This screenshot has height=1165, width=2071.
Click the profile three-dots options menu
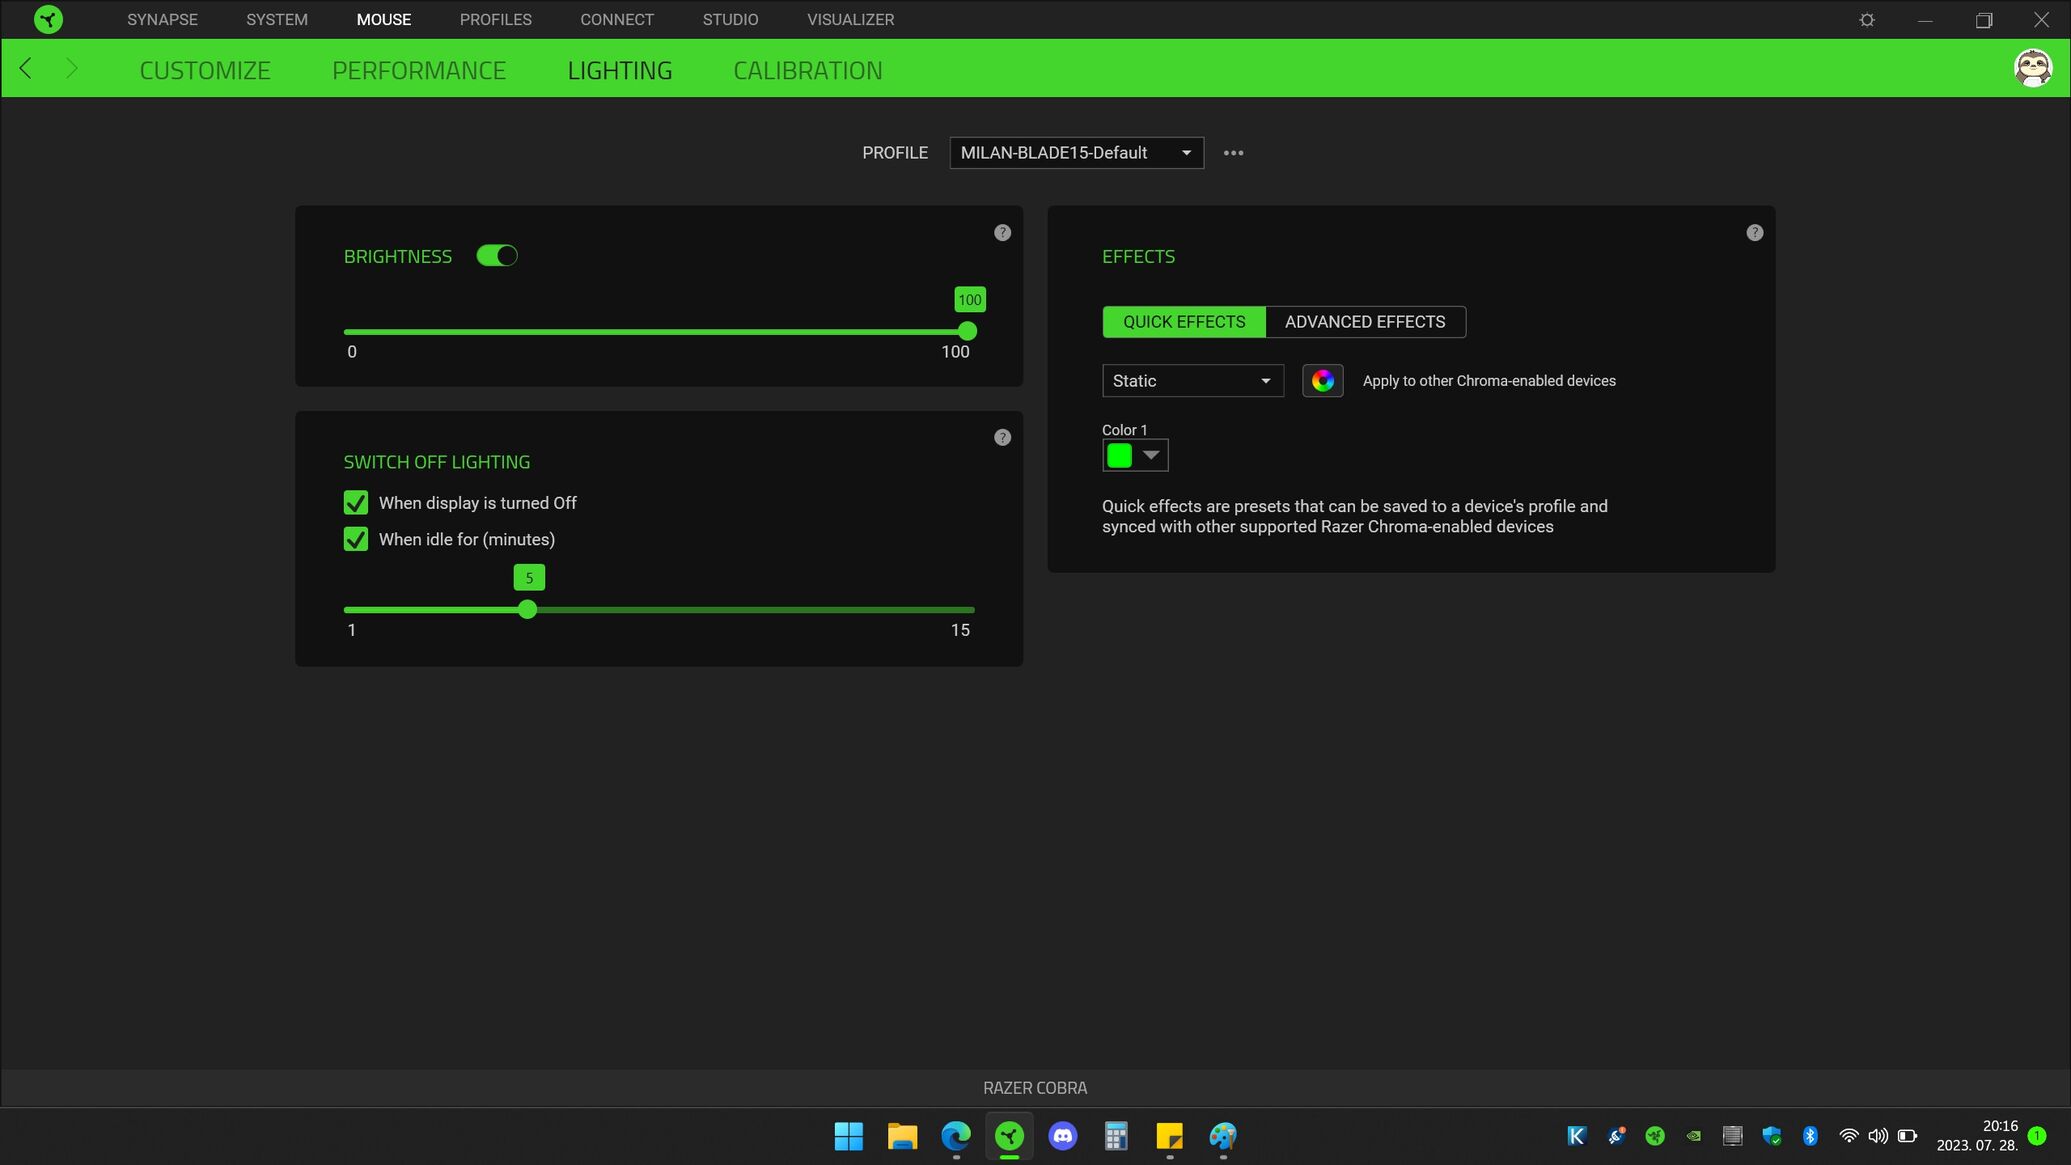pos(1233,153)
